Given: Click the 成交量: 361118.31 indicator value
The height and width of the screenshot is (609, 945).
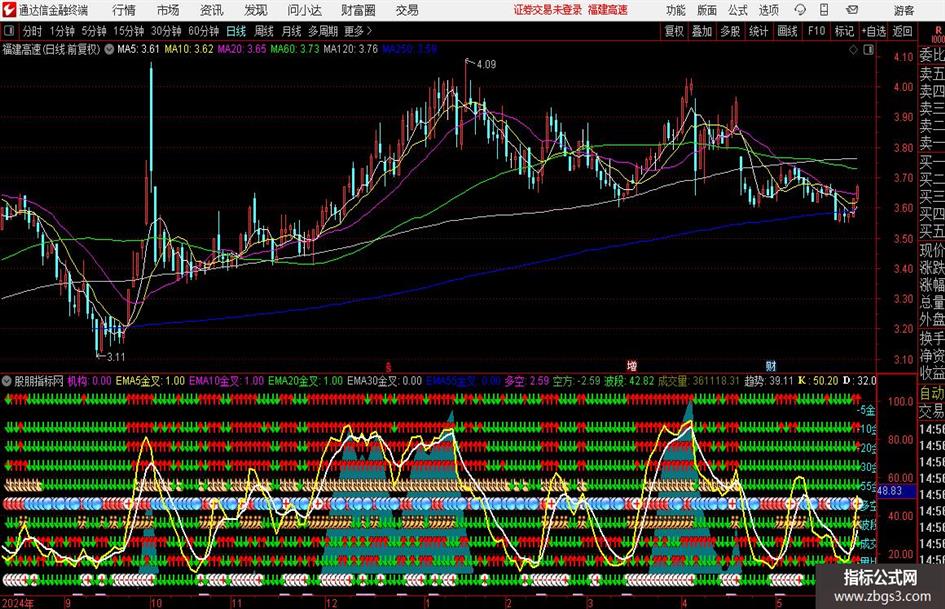Looking at the screenshot, I should tap(699, 381).
